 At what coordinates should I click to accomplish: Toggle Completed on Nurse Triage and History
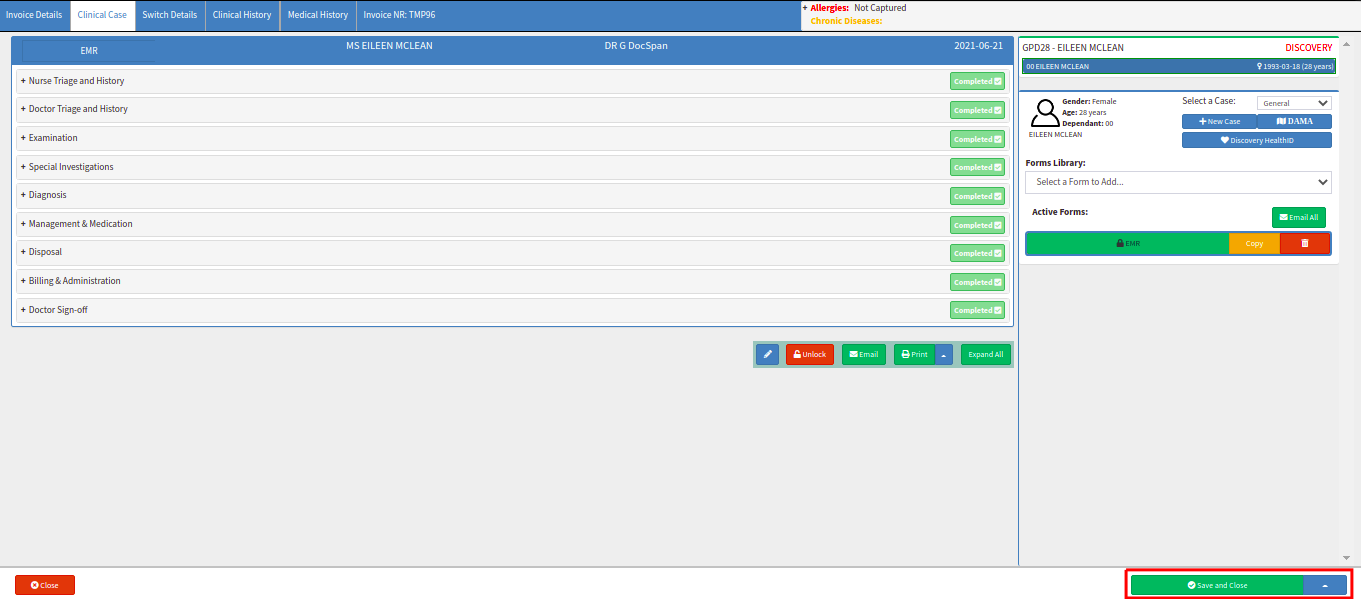tap(977, 82)
